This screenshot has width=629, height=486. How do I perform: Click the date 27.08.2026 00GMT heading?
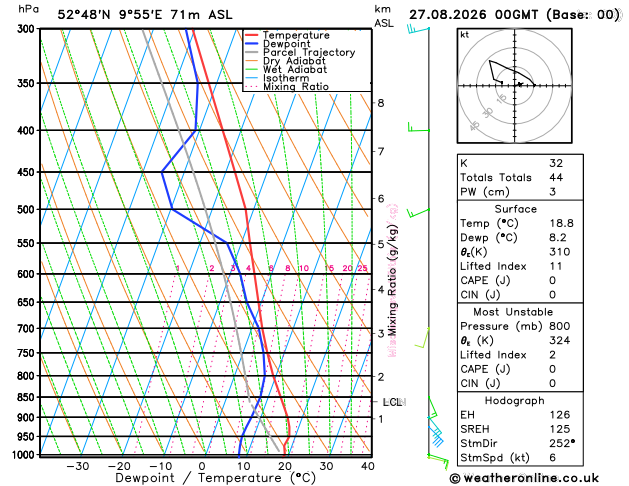pyautogui.click(x=473, y=15)
